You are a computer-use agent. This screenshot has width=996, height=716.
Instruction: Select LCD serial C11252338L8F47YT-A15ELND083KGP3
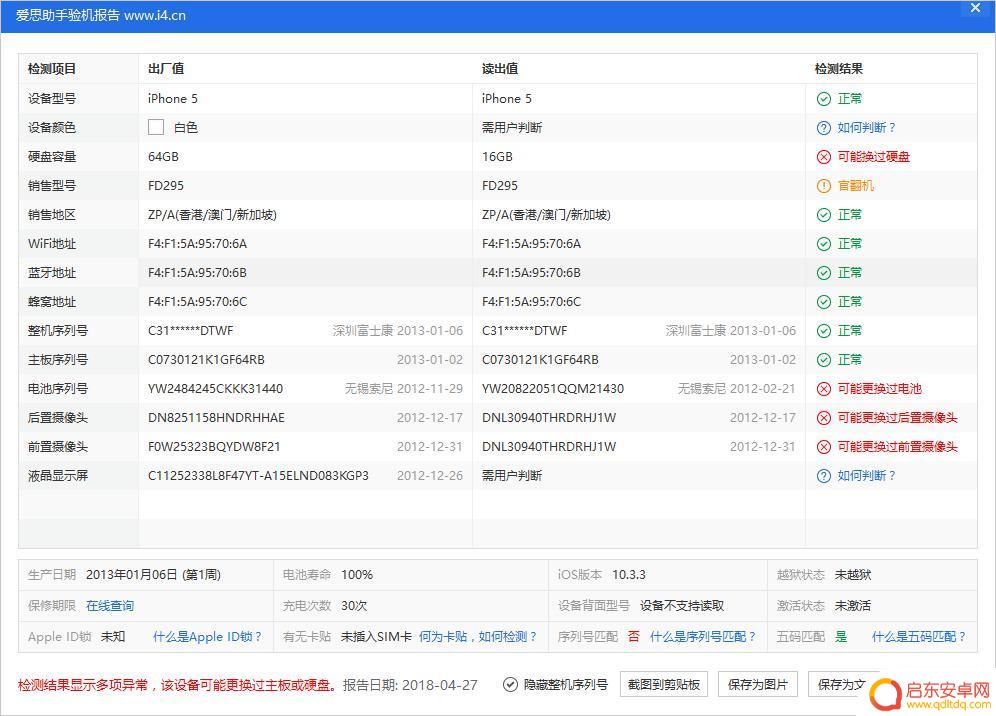coord(258,476)
